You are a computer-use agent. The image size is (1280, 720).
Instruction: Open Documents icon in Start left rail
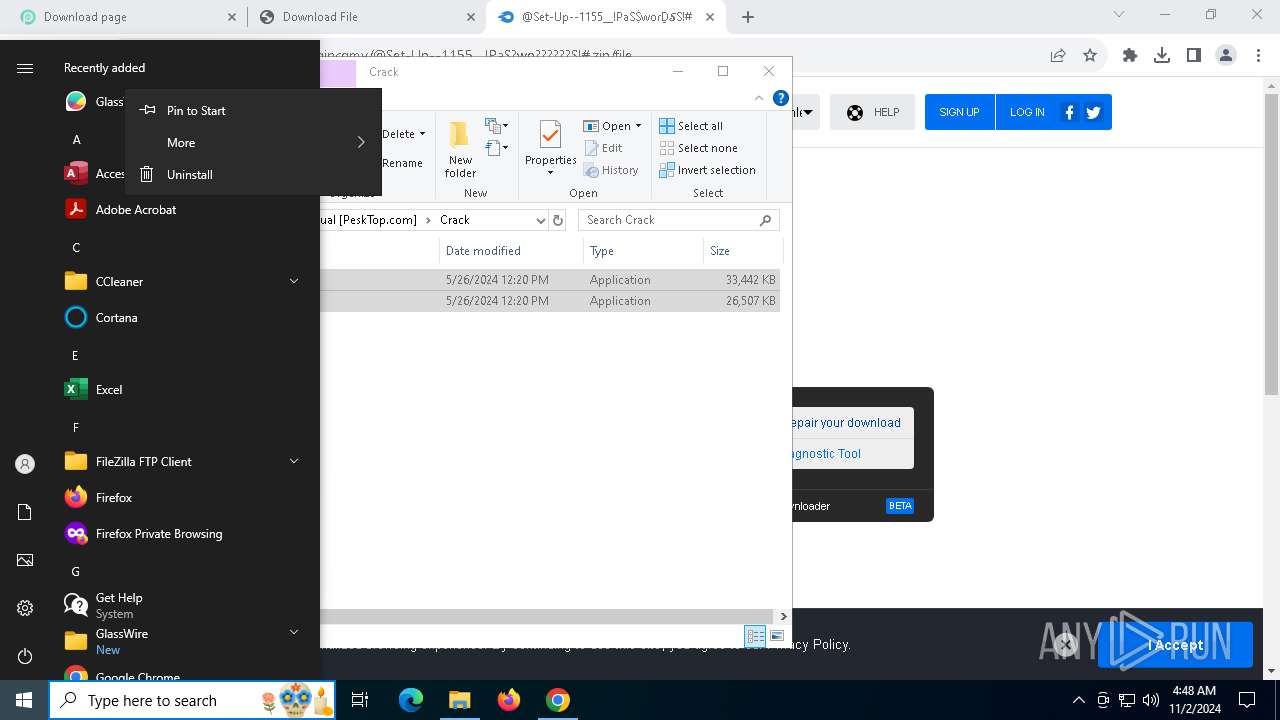[x=25, y=512]
